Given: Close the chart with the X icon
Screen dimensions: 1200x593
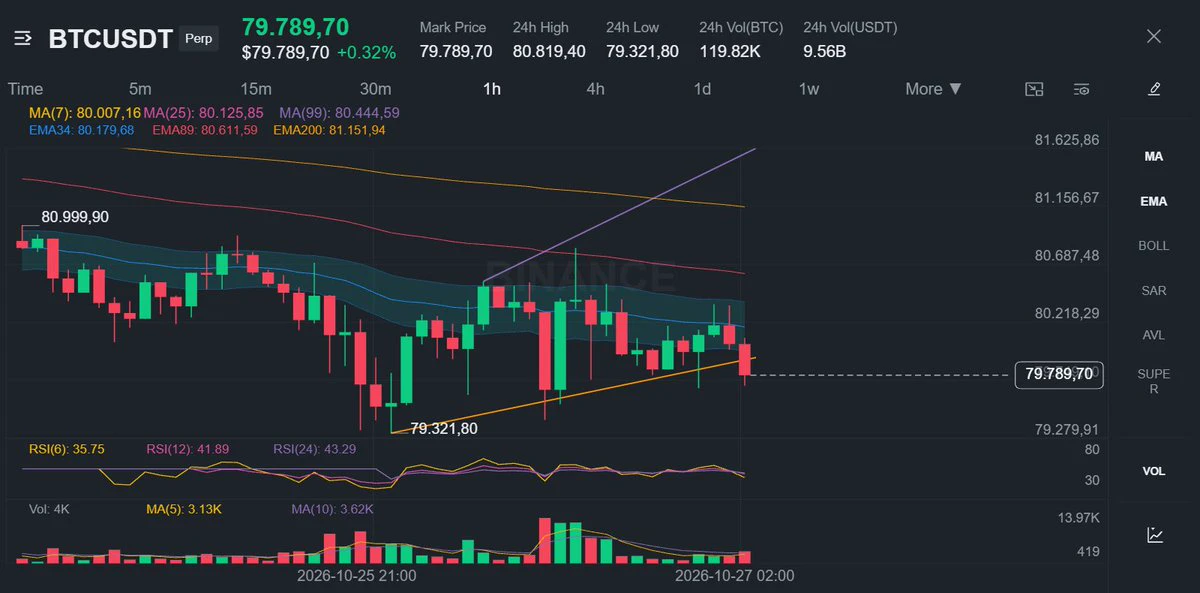Looking at the screenshot, I should click(x=1154, y=37).
